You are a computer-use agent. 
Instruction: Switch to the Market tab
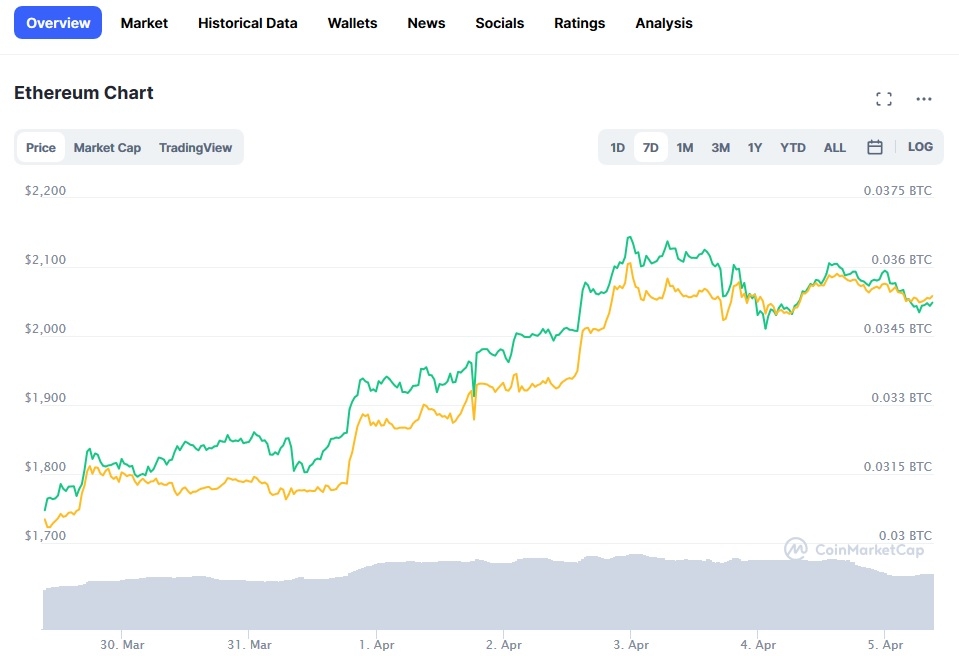(x=144, y=22)
